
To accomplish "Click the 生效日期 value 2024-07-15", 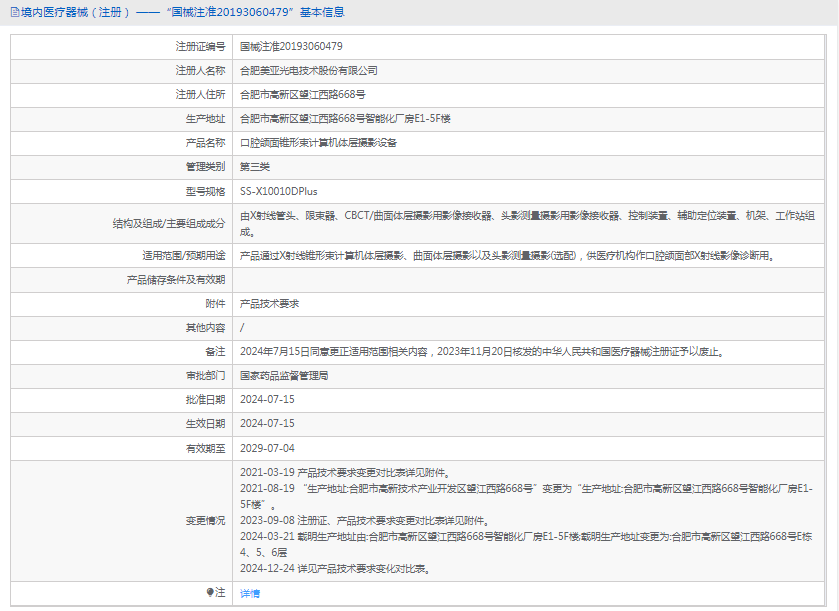I will pyautogui.click(x=267, y=424).
